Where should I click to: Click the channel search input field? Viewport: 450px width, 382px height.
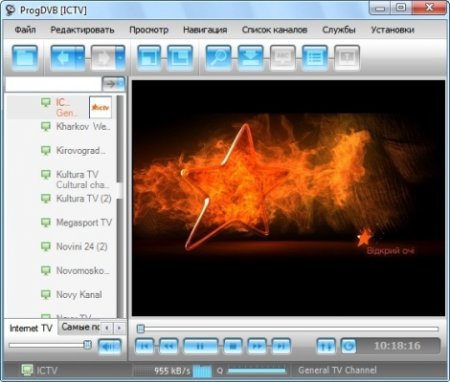pyautogui.click(x=53, y=84)
